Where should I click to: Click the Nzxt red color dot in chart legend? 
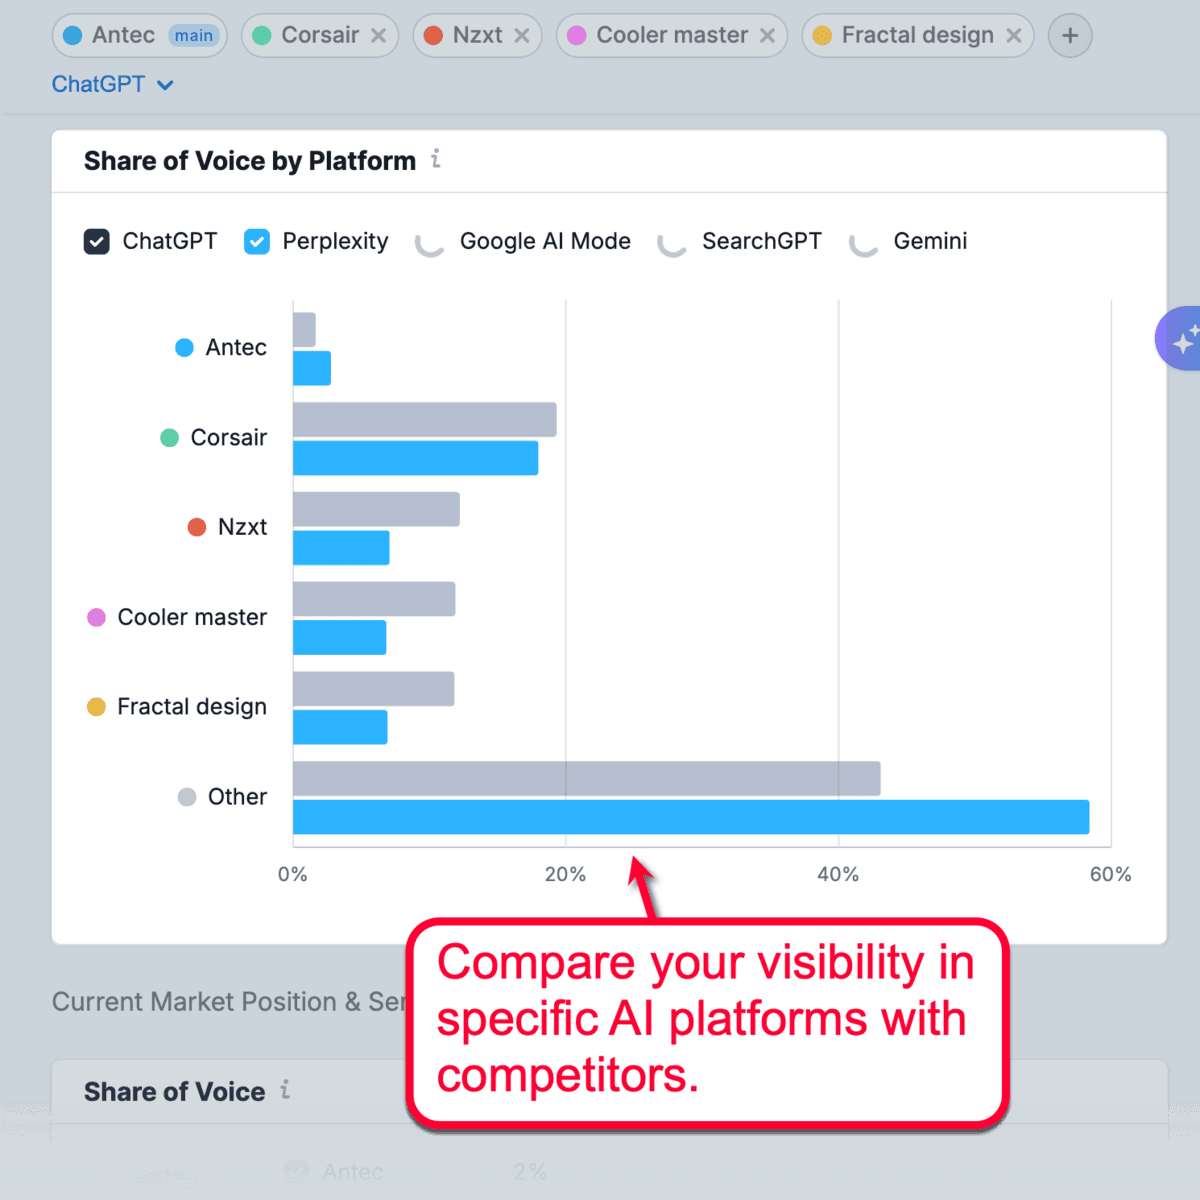197,527
